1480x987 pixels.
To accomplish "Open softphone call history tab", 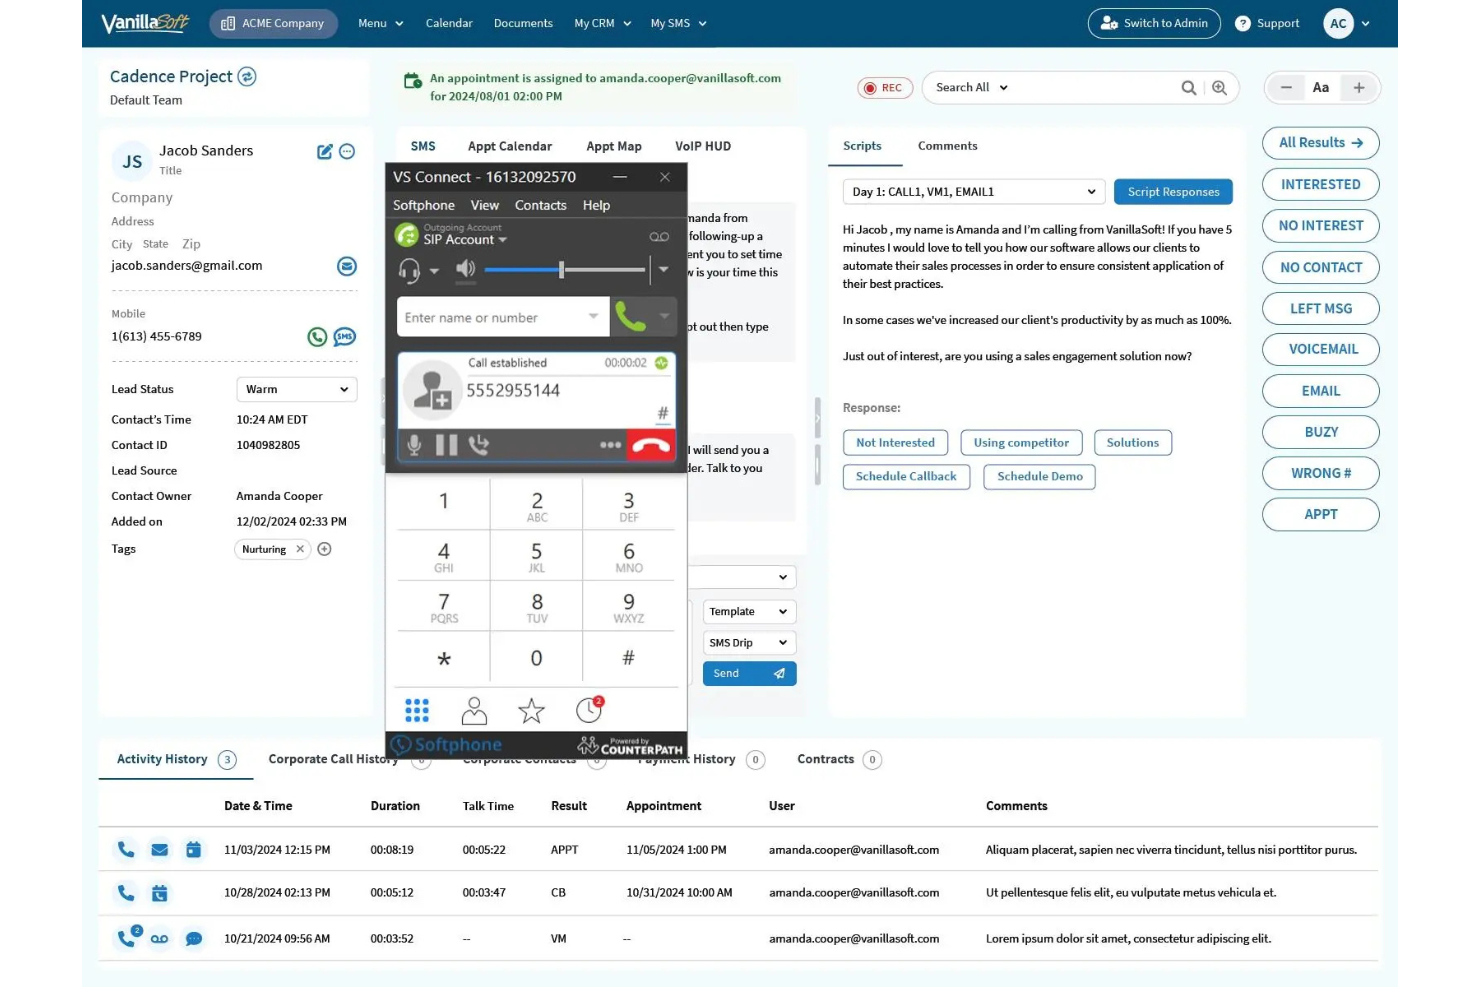I will (589, 710).
